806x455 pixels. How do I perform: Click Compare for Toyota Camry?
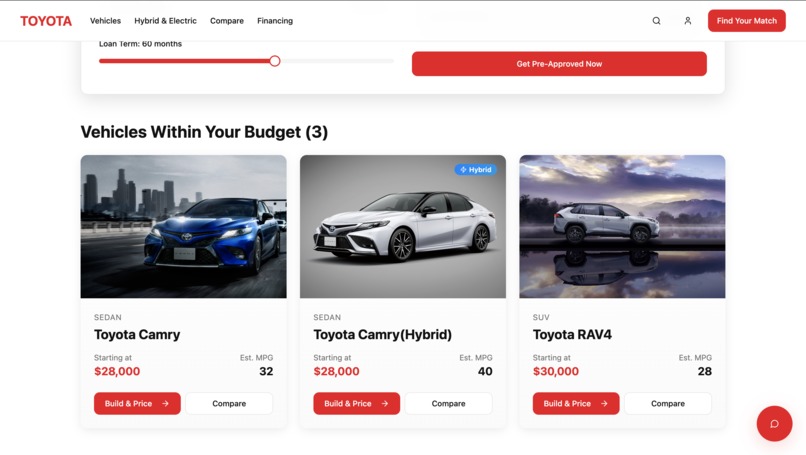(x=229, y=404)
